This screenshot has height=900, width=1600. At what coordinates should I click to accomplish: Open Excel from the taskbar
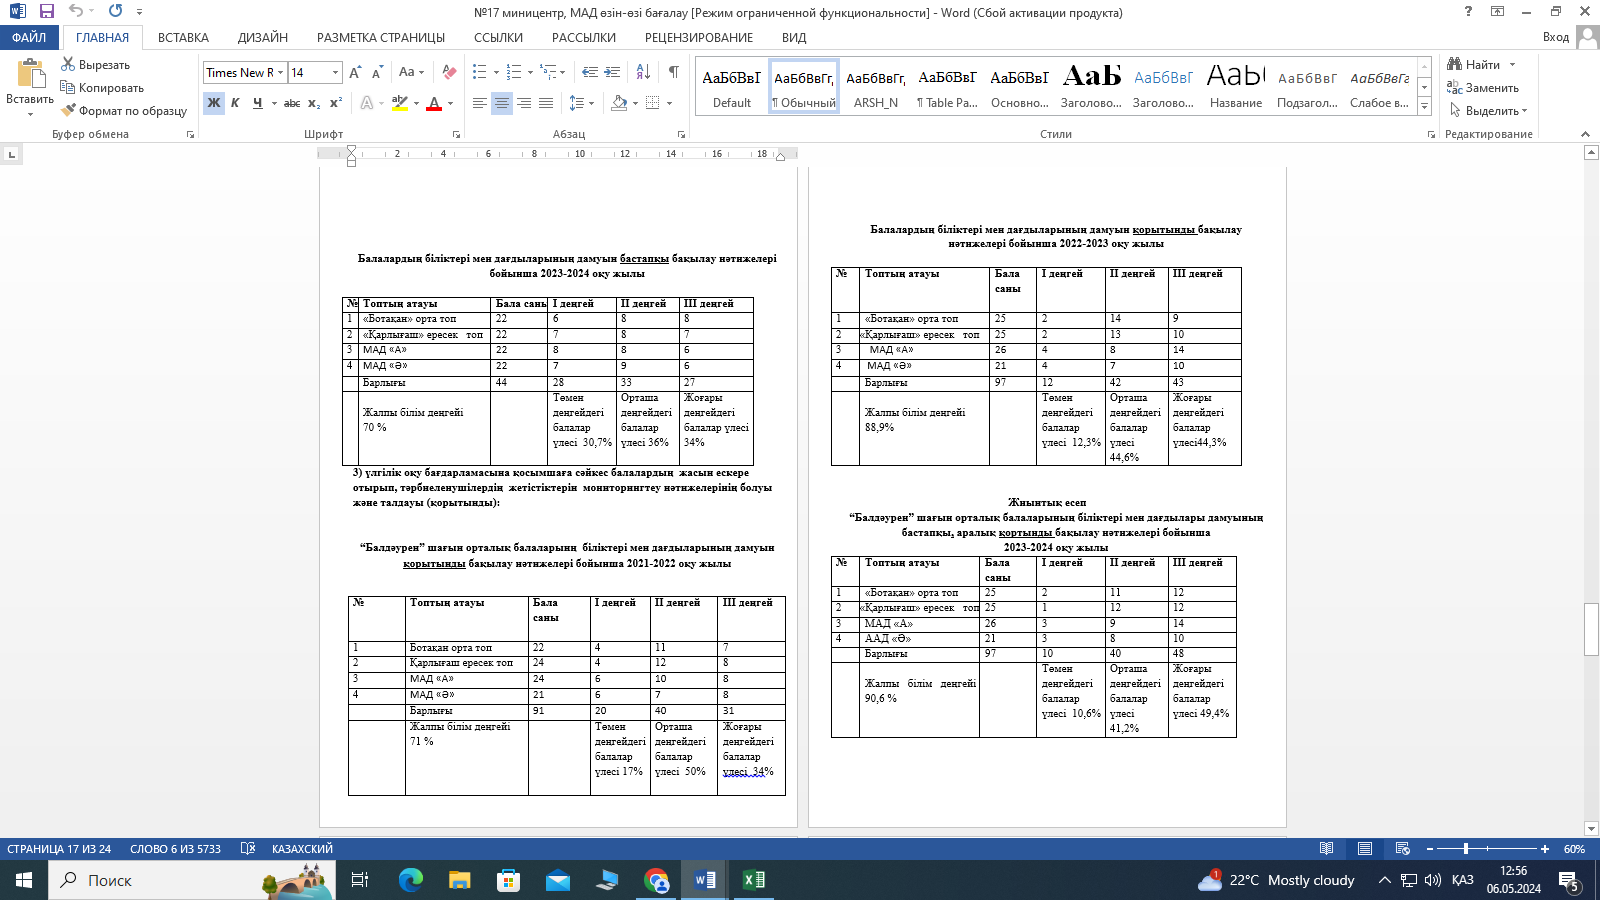pos(753,880)
